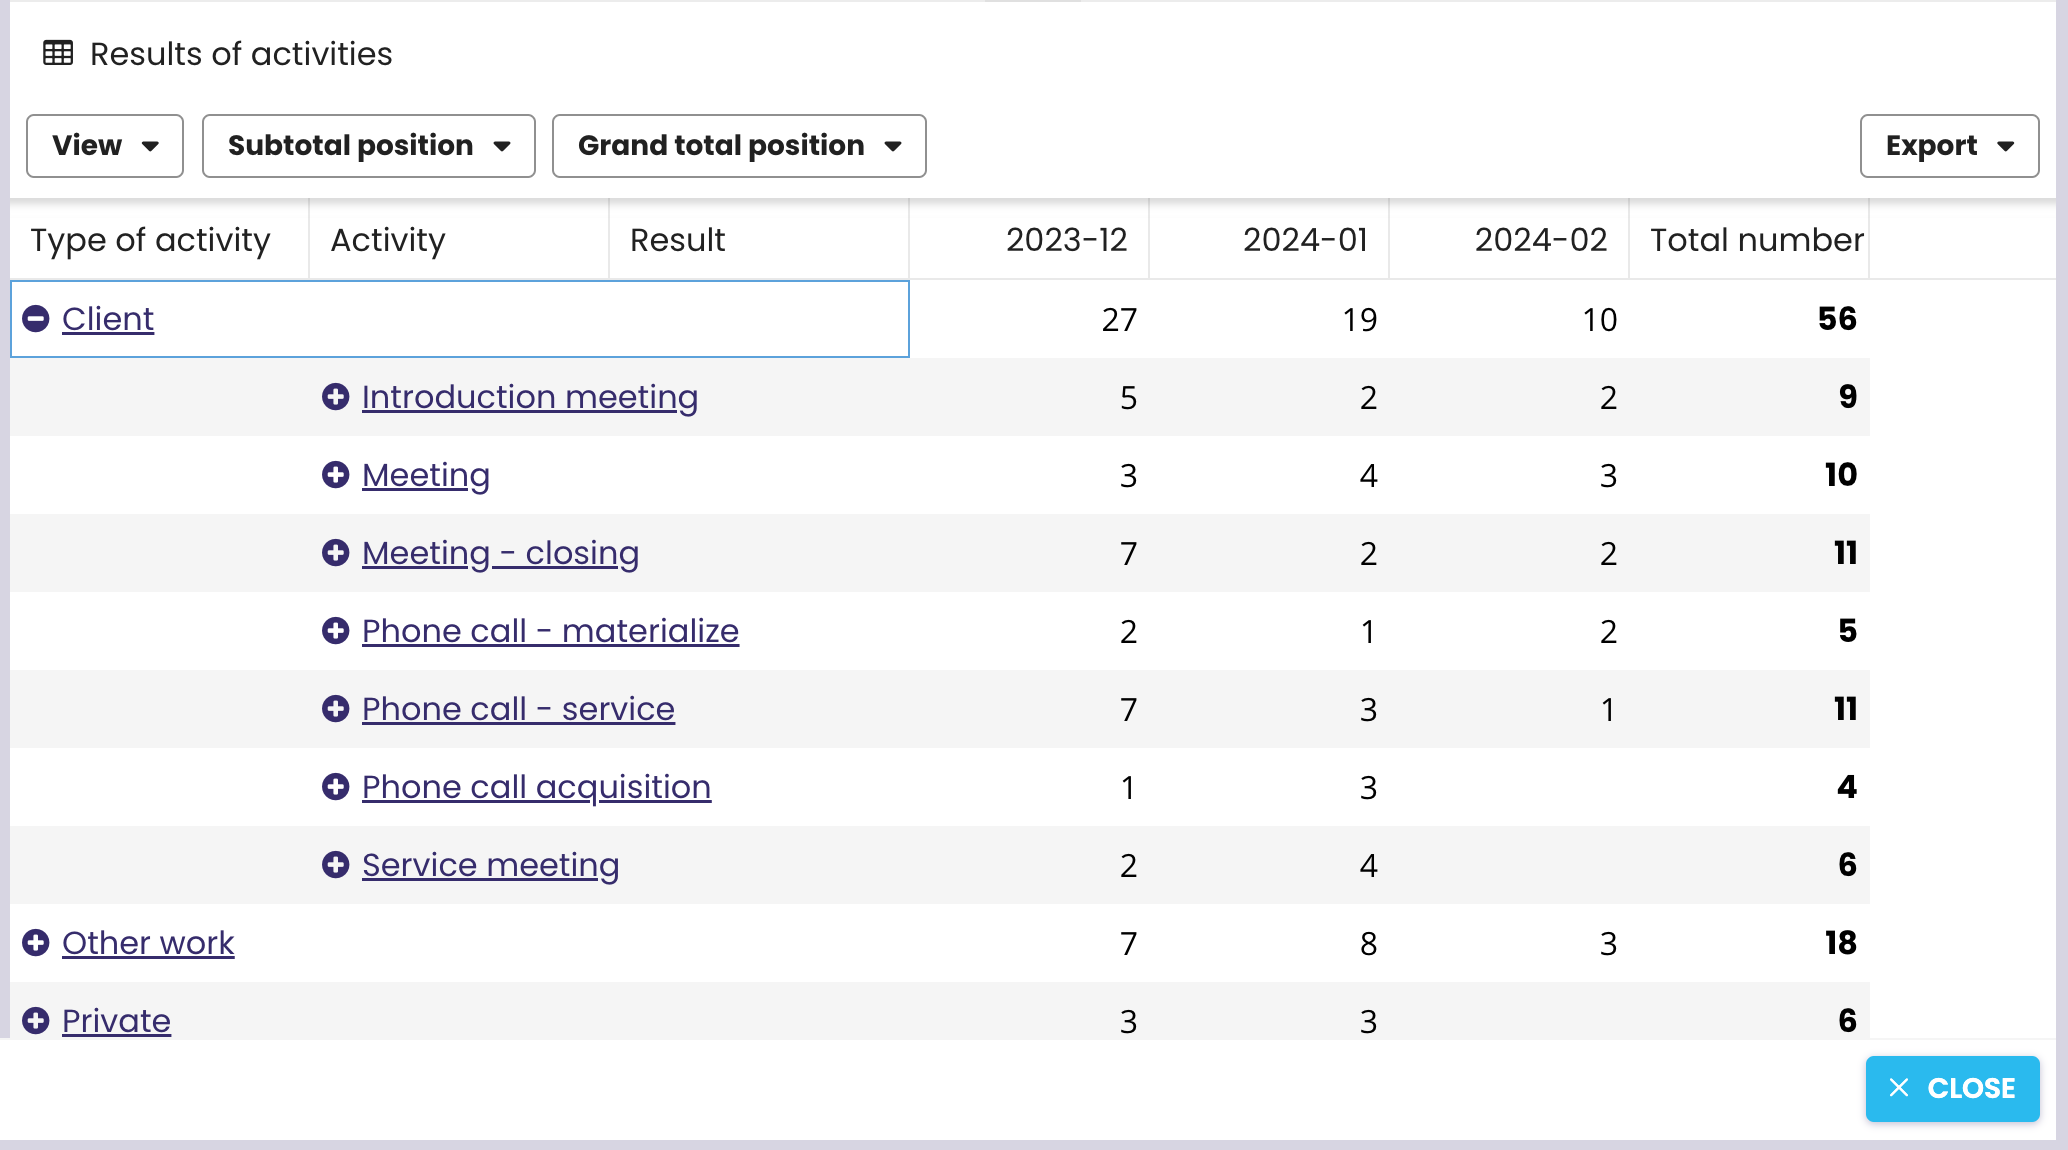Expand the Meeting - closing row

tap(336, 553)
